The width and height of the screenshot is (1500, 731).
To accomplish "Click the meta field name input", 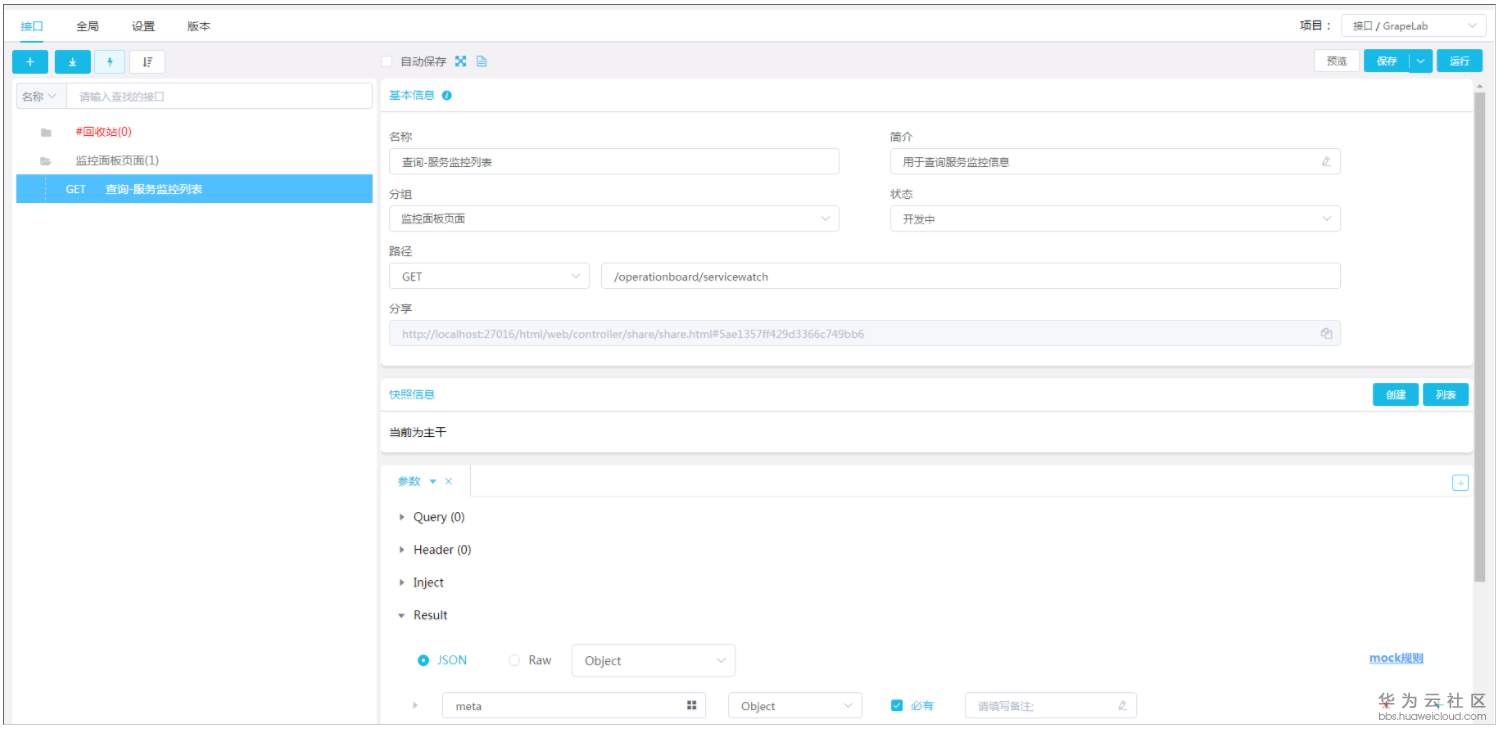I will pos(574,706).
